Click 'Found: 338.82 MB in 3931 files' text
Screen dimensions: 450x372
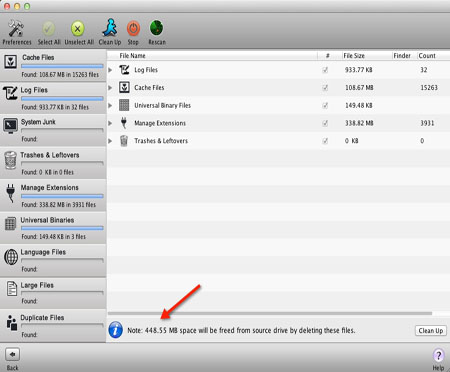point(59,205)
